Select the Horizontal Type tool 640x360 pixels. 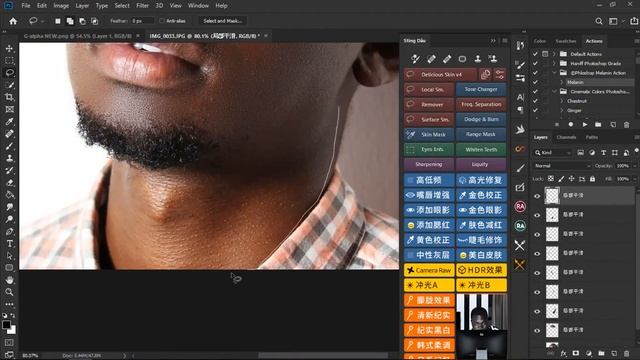(x=9, y=244)
